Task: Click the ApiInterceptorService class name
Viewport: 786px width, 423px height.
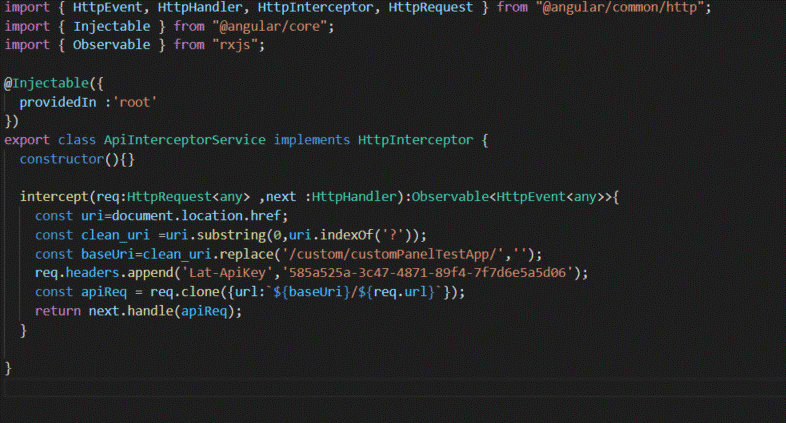Action: [184, 140]
